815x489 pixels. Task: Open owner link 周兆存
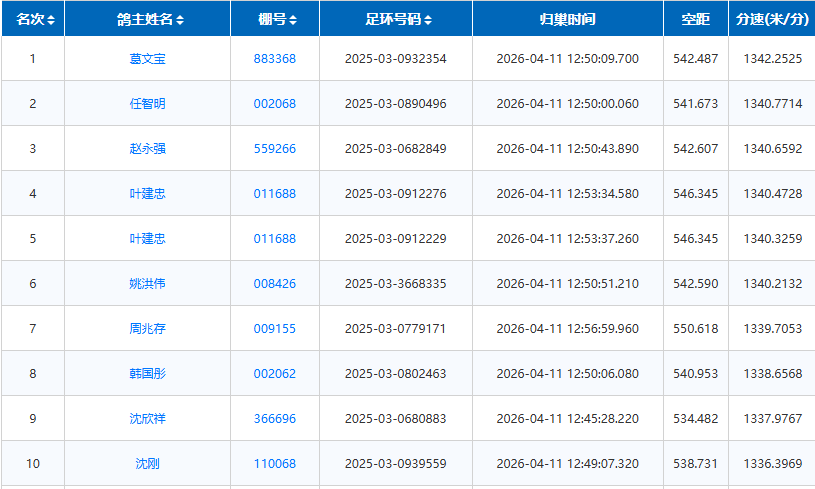148,329
